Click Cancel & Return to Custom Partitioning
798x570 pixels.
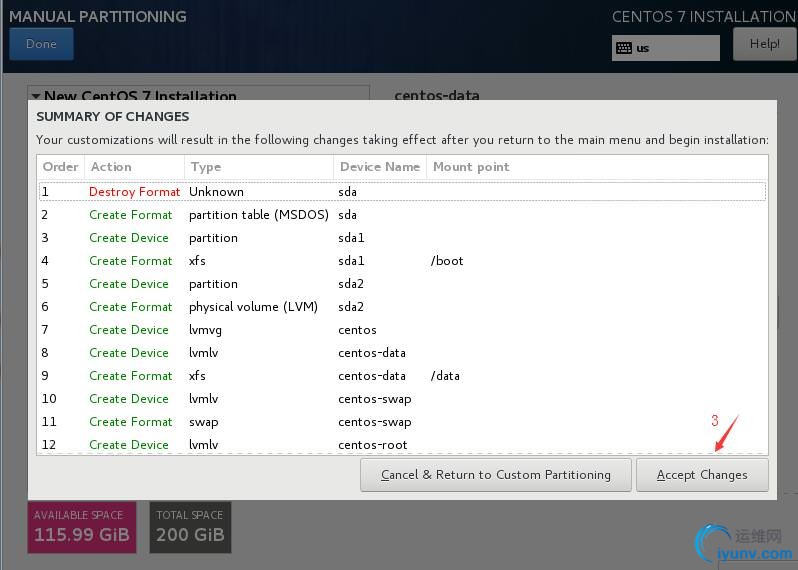point(496,475)
